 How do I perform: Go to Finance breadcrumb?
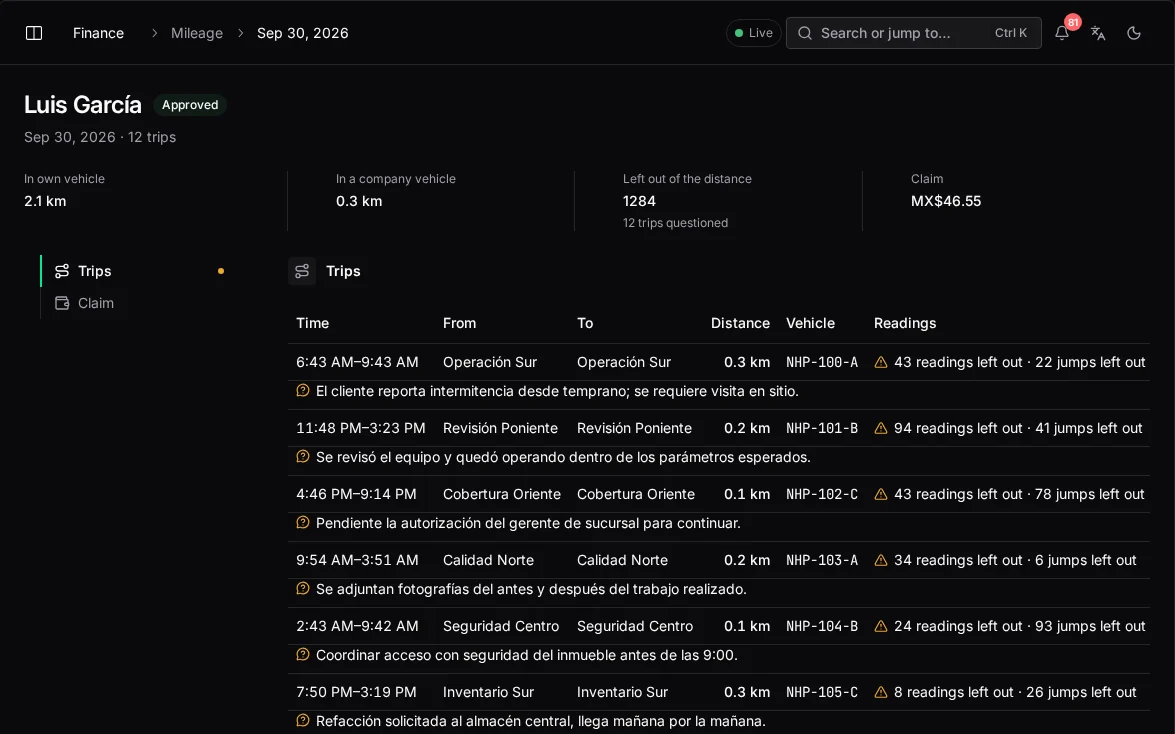click(98, 33)
